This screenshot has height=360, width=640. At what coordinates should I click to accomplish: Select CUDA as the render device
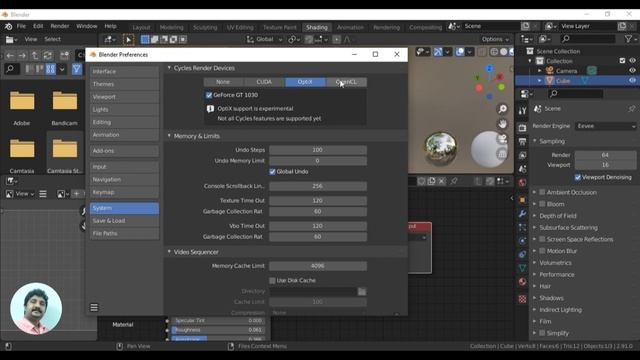tap(264, 82)
